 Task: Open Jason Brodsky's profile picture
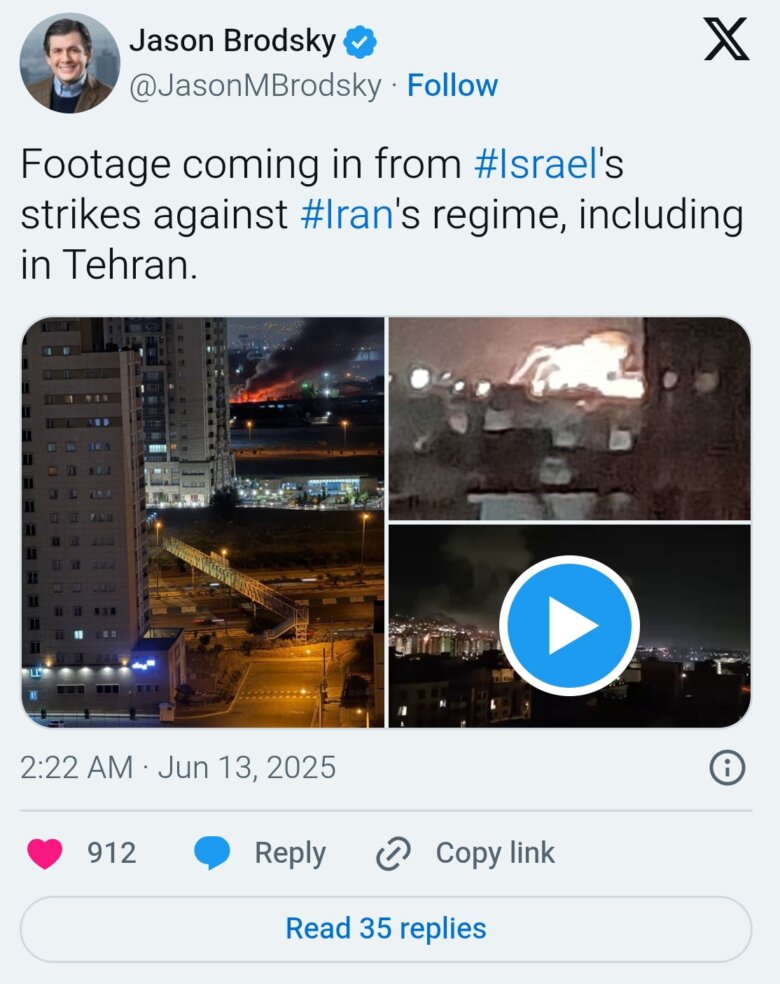(x=70, y=63)
